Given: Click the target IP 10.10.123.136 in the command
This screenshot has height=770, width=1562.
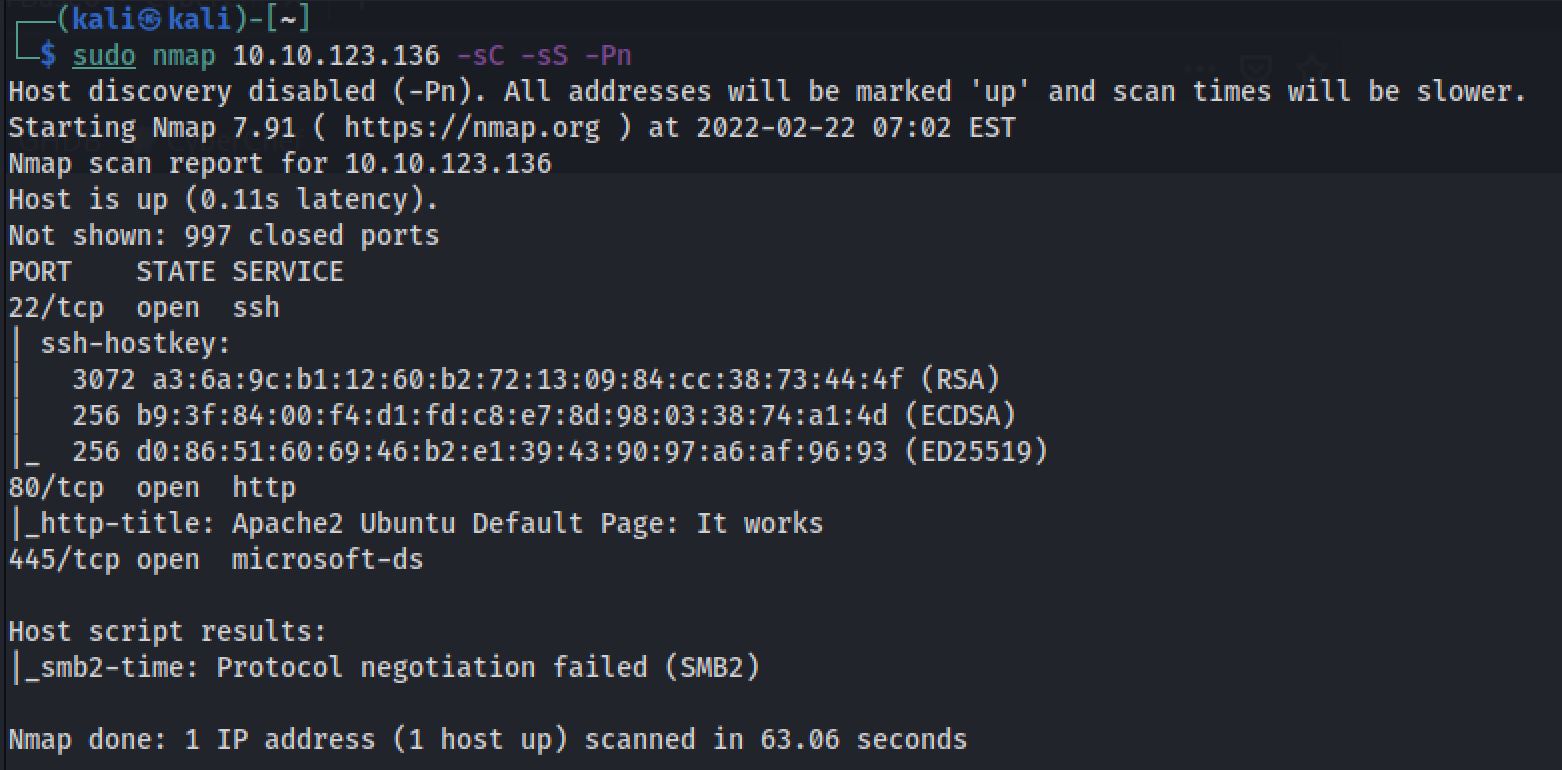Looking at the screenshot, I should (335, 56).
